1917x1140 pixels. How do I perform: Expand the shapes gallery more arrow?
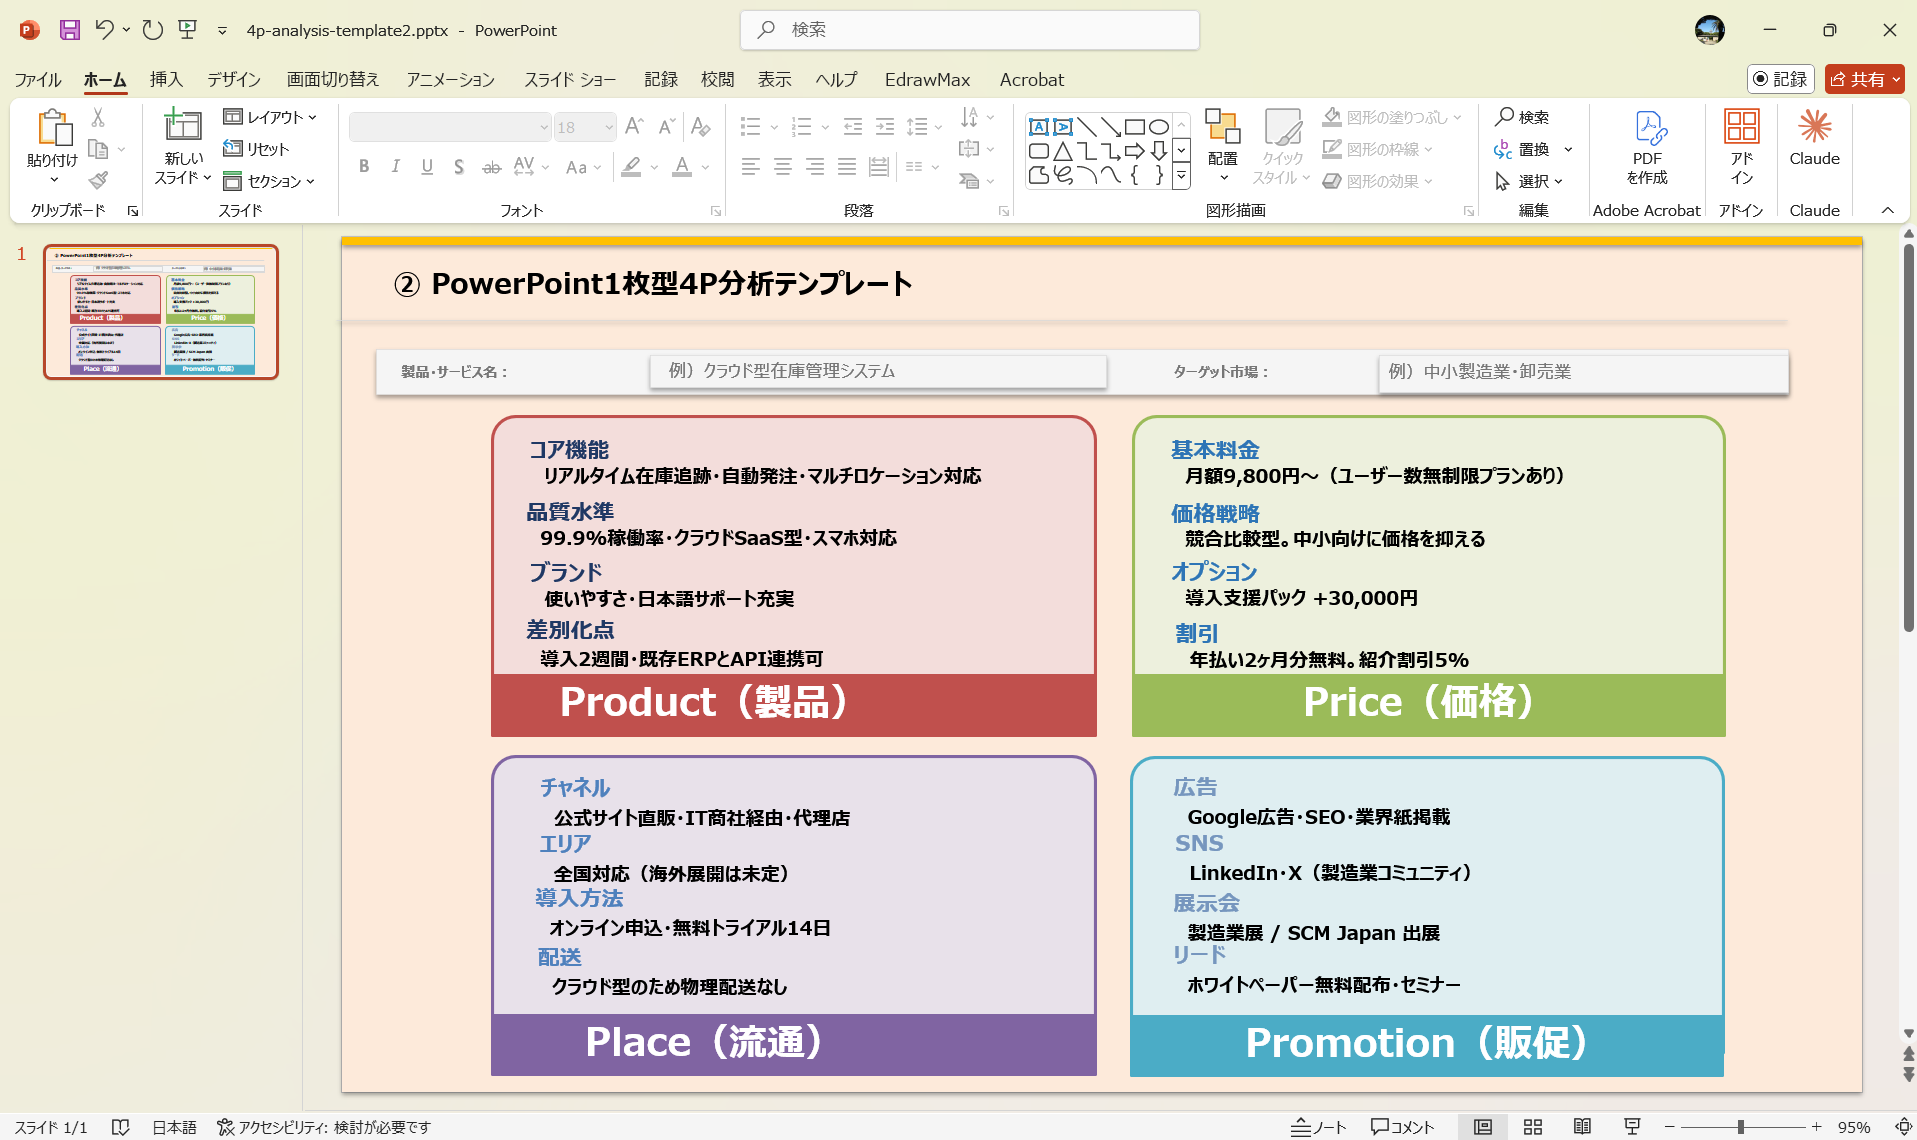1181,177
